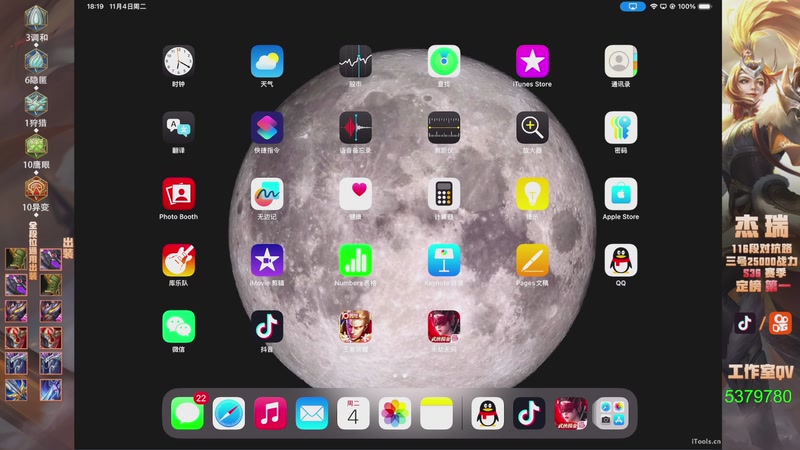Launch the Measure app
The width and height of the screenshot is (800, 450).
tap(444, 128)
